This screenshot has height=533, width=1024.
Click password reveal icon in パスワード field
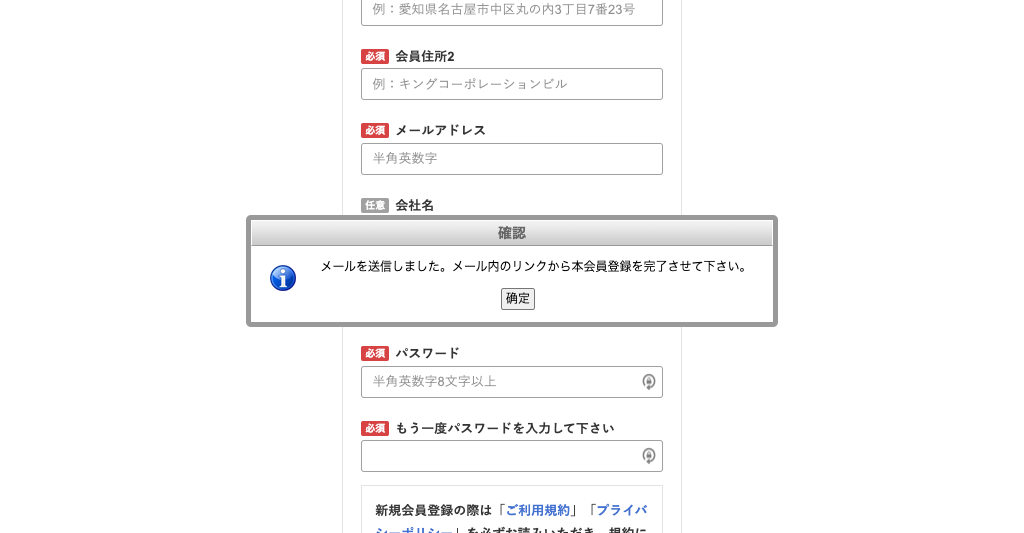pyautogui.click(x=648, y=381)
